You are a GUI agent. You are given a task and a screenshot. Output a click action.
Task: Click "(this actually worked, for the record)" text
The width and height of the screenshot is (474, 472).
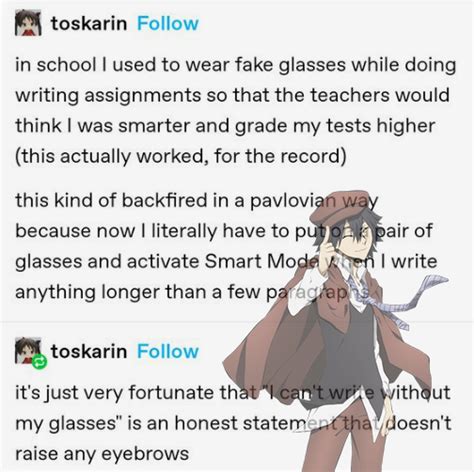(181, 156)
